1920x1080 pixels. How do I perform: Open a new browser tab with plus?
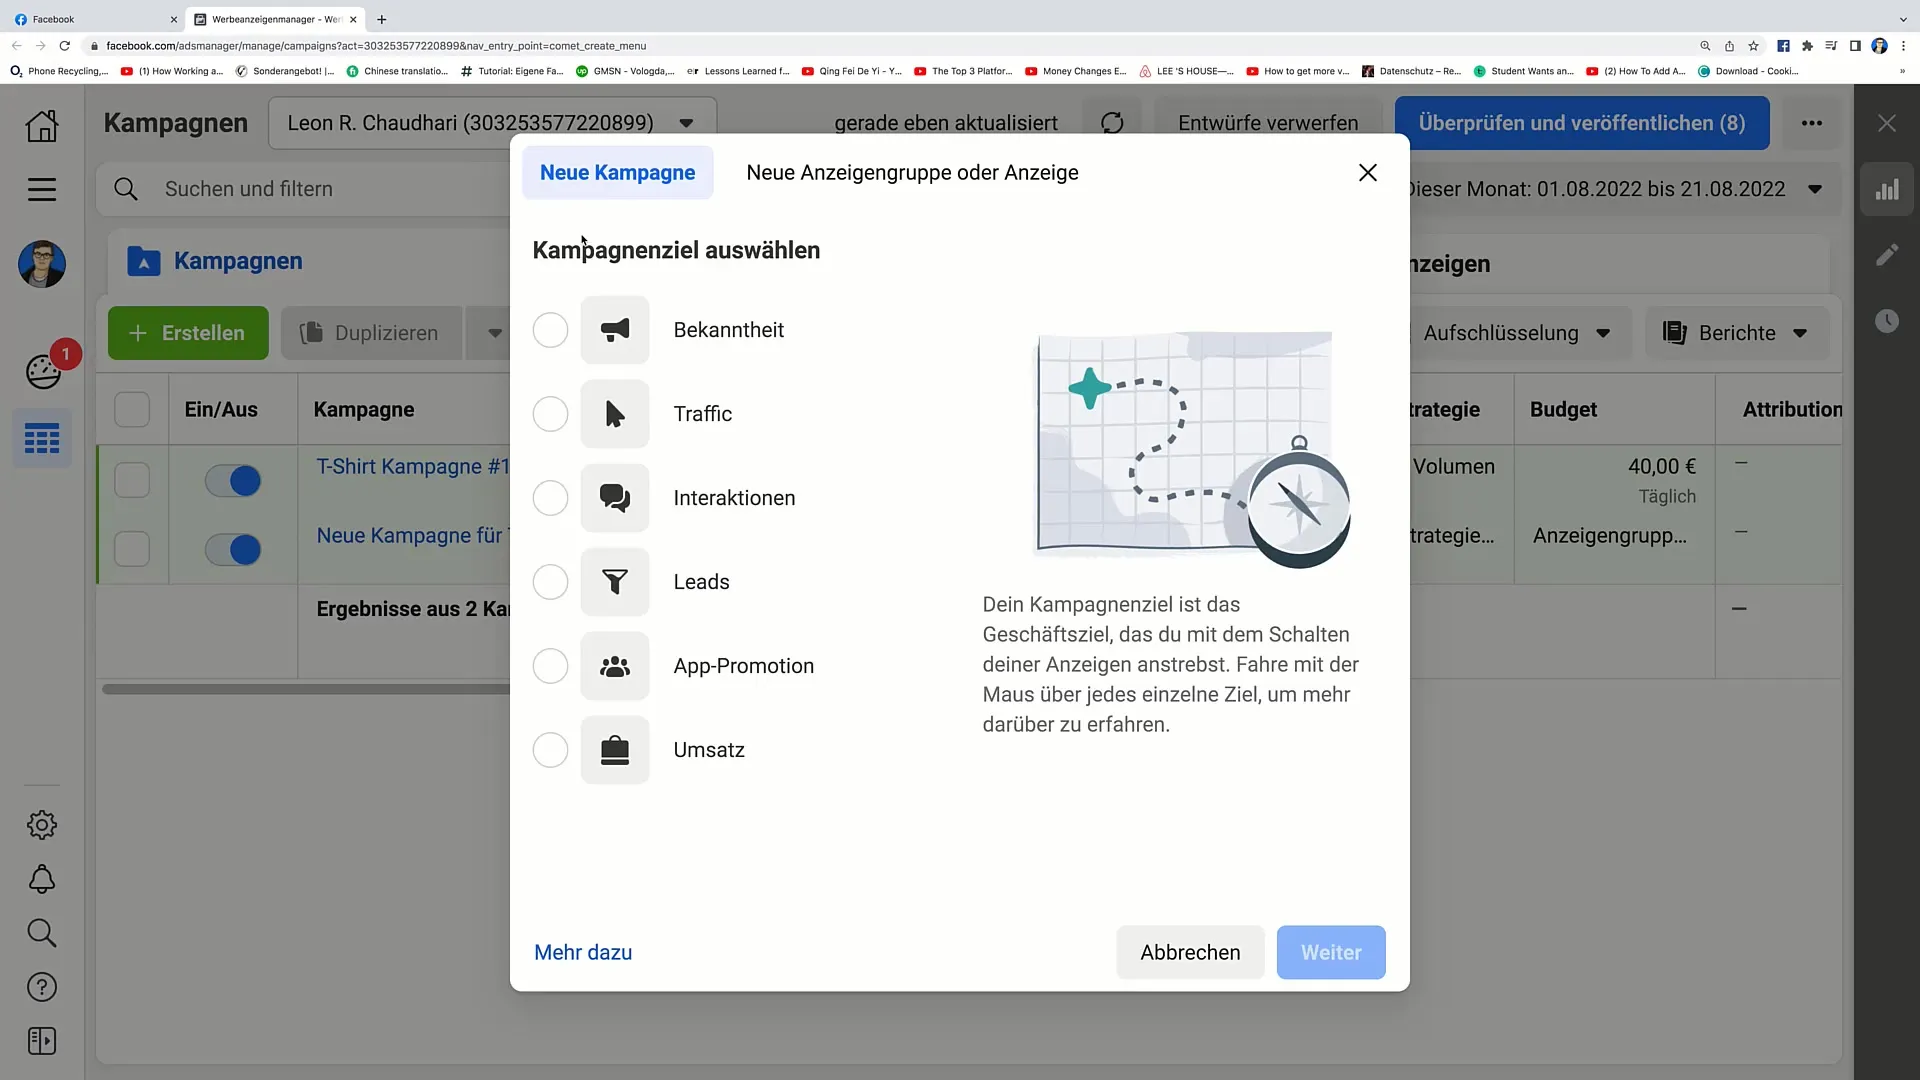coord(381,19)
